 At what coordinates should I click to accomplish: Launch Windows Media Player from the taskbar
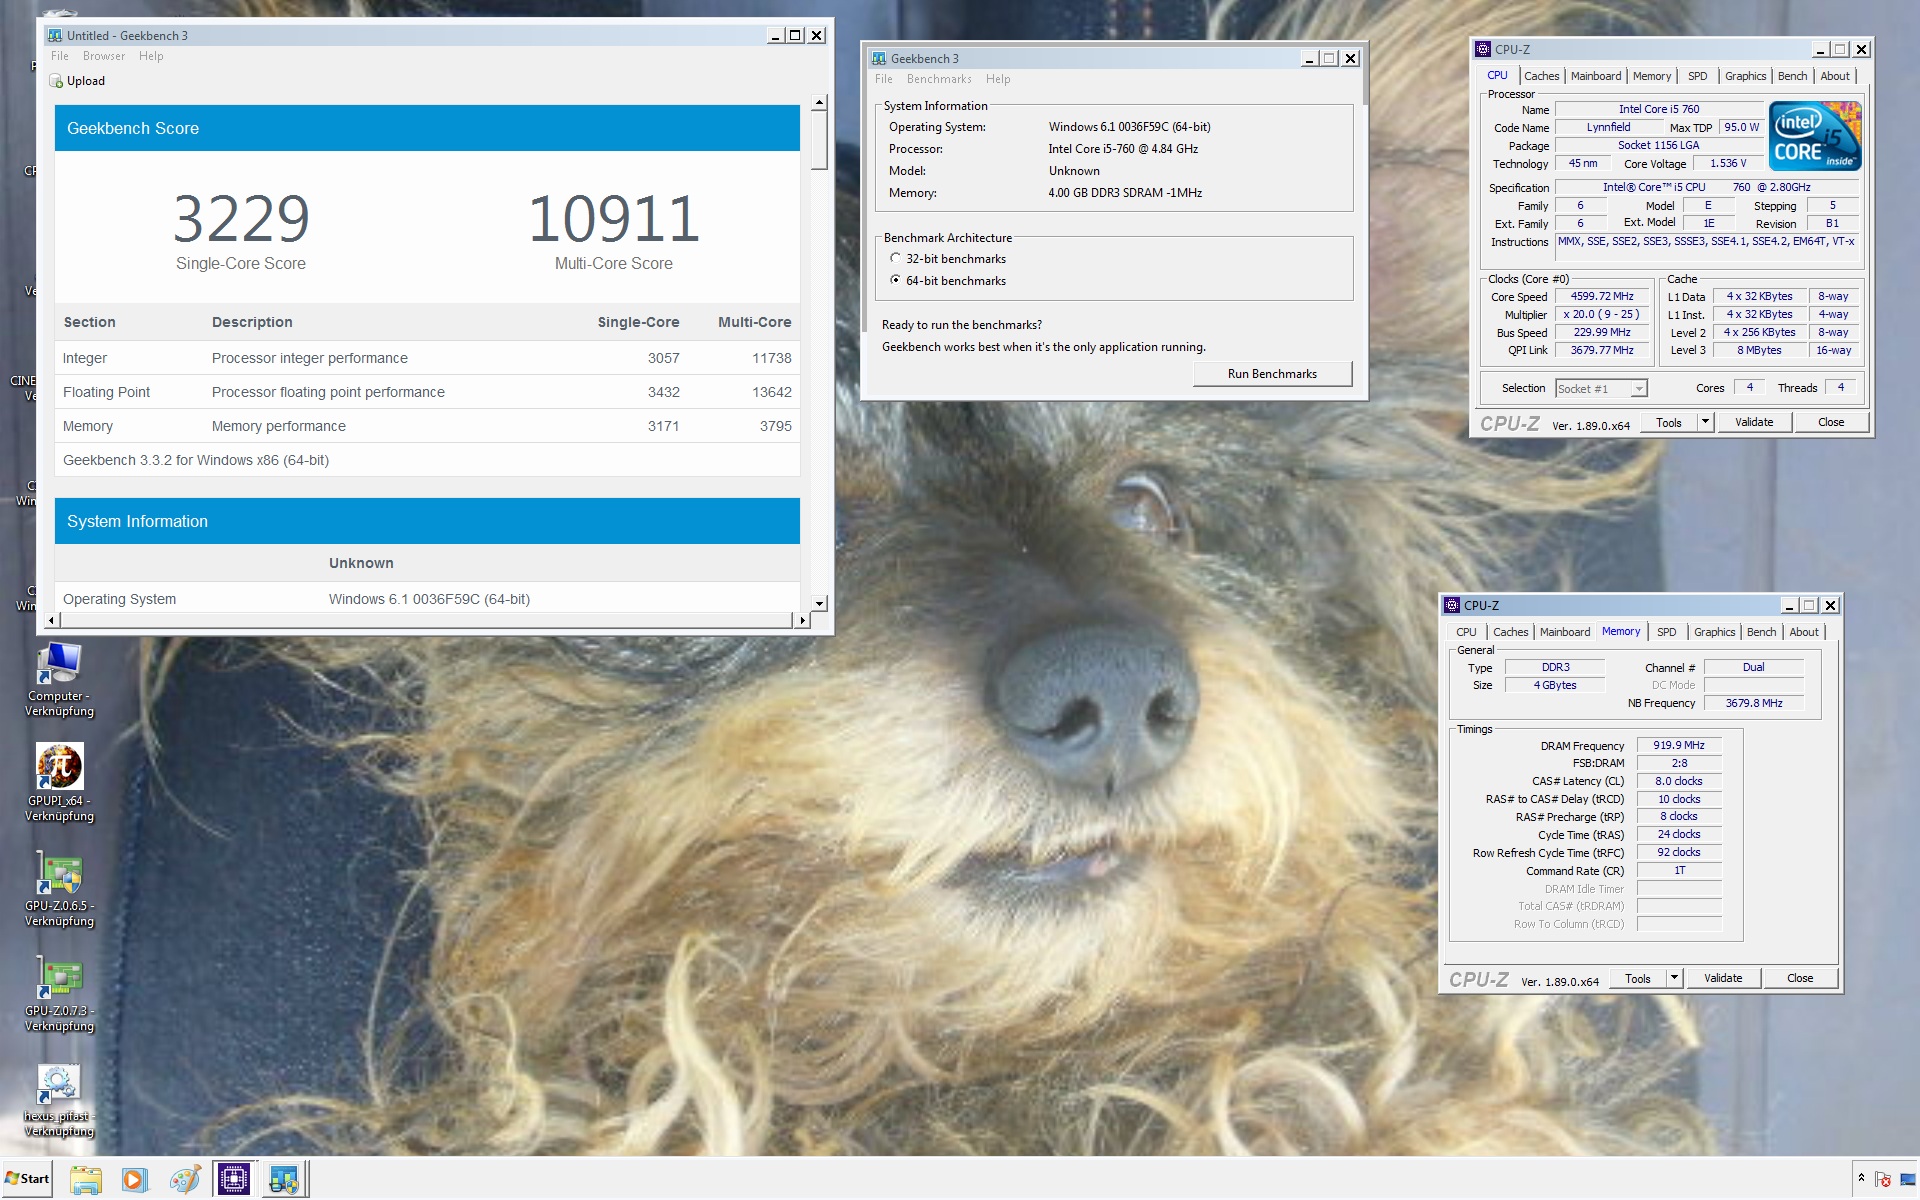134,1179
